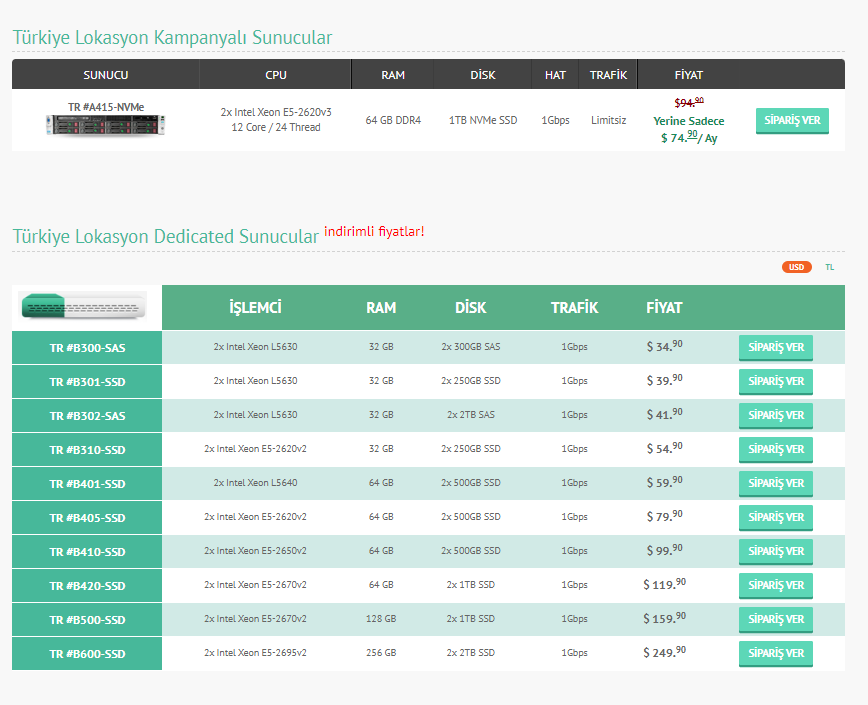
Task: Click Sipariş Ver for TR #B401-SSD
Action: (x=776, y=484)
